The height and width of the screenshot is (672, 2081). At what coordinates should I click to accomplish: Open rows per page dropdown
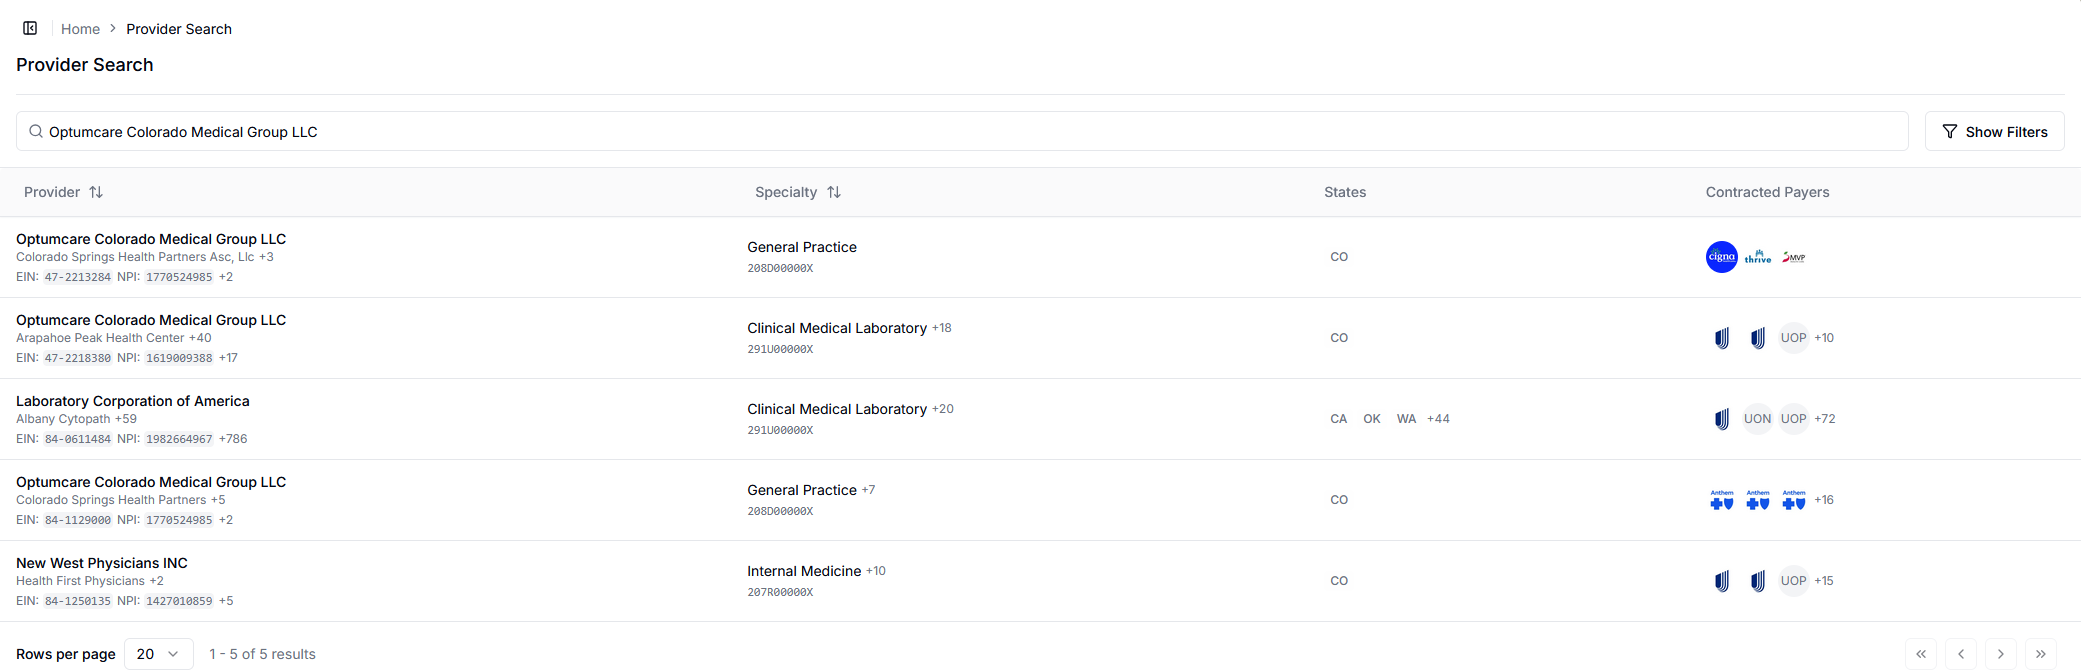[x=159, y=654]
